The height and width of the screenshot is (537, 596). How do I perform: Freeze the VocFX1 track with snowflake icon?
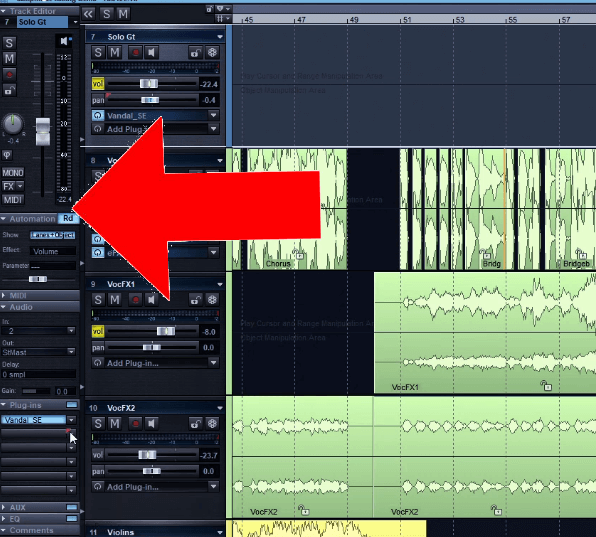point(212,300)
